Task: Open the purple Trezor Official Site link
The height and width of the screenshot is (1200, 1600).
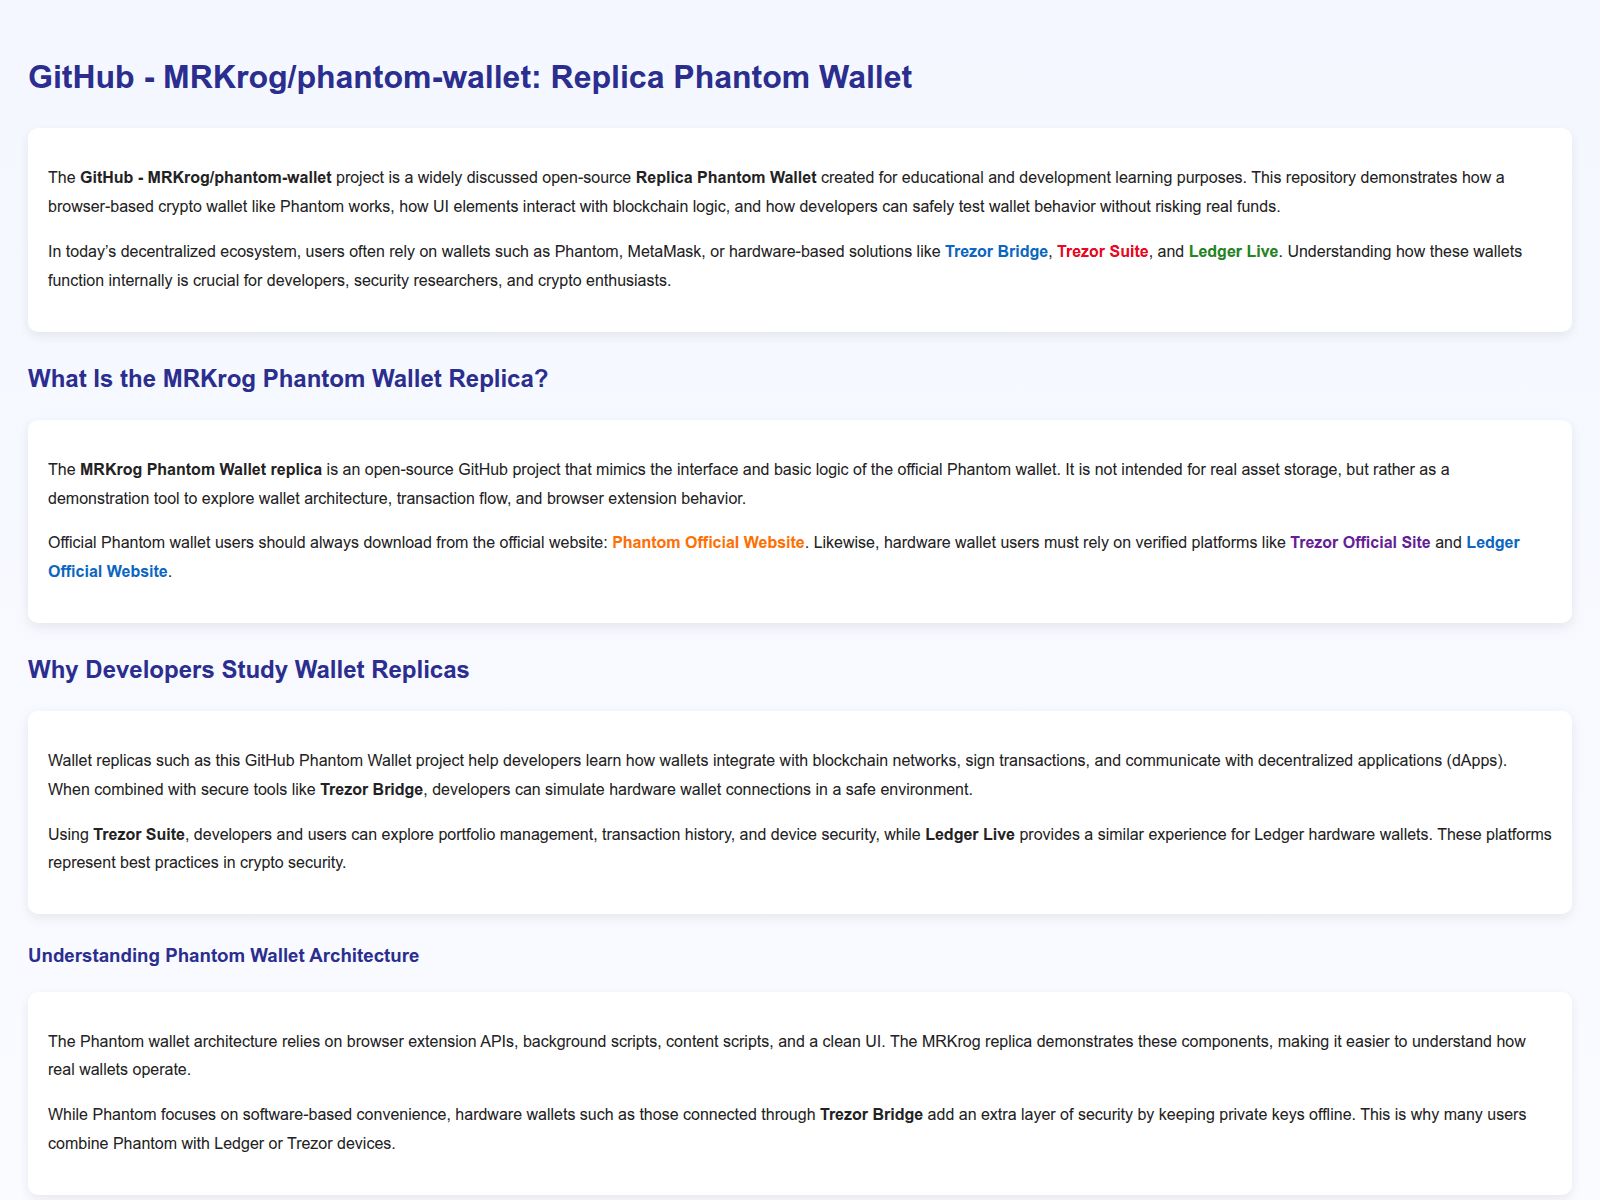Action: (1360, 543)
